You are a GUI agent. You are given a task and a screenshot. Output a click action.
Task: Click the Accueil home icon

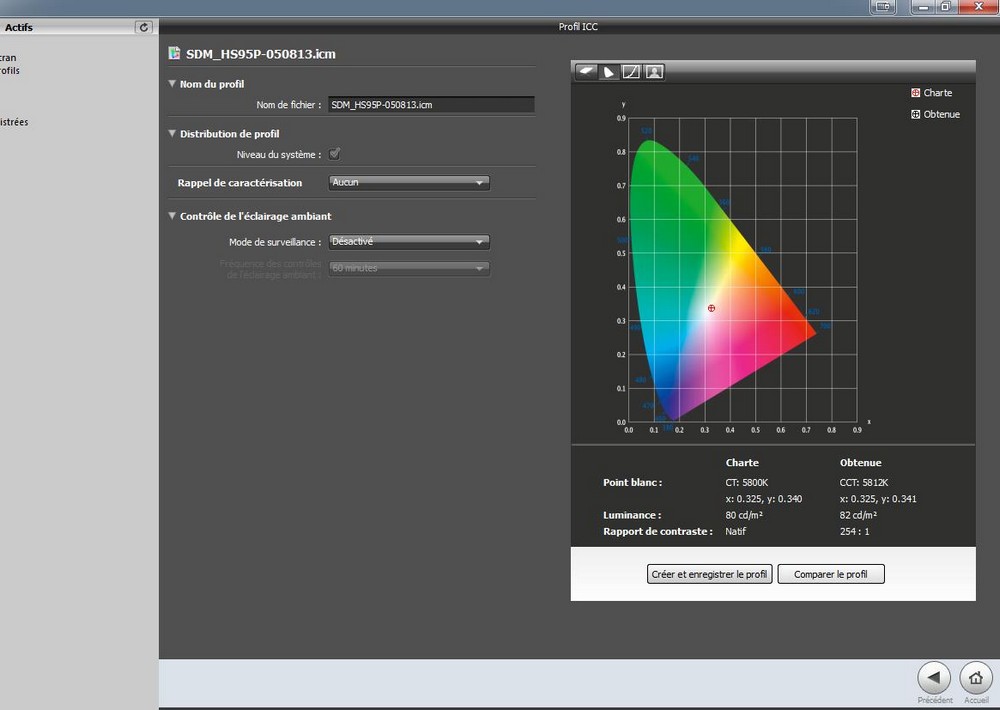pyautogui.click(x=975, y=678)
